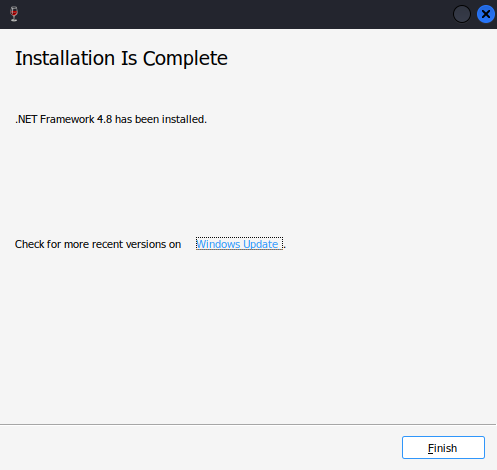Select the '.NET Framework 4.8 has been installed' message

[111, 119]
